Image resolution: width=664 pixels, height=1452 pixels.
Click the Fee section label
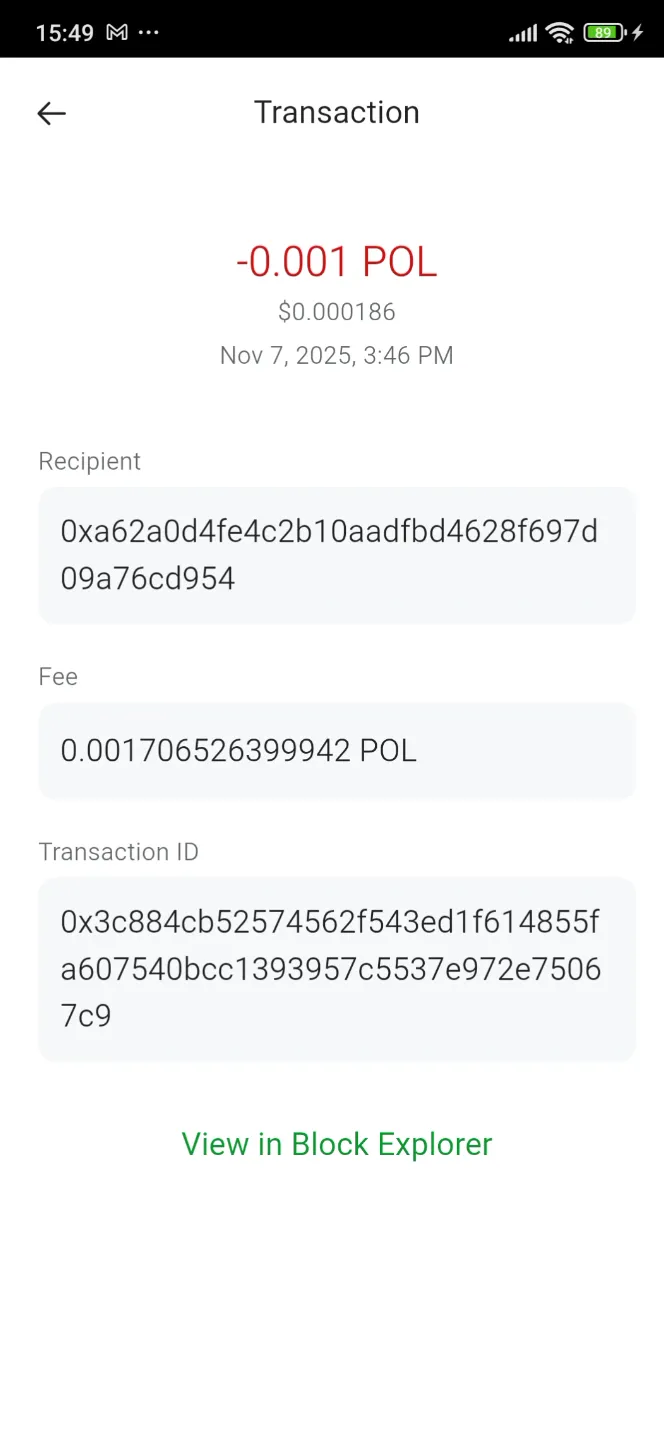[58, 677]
